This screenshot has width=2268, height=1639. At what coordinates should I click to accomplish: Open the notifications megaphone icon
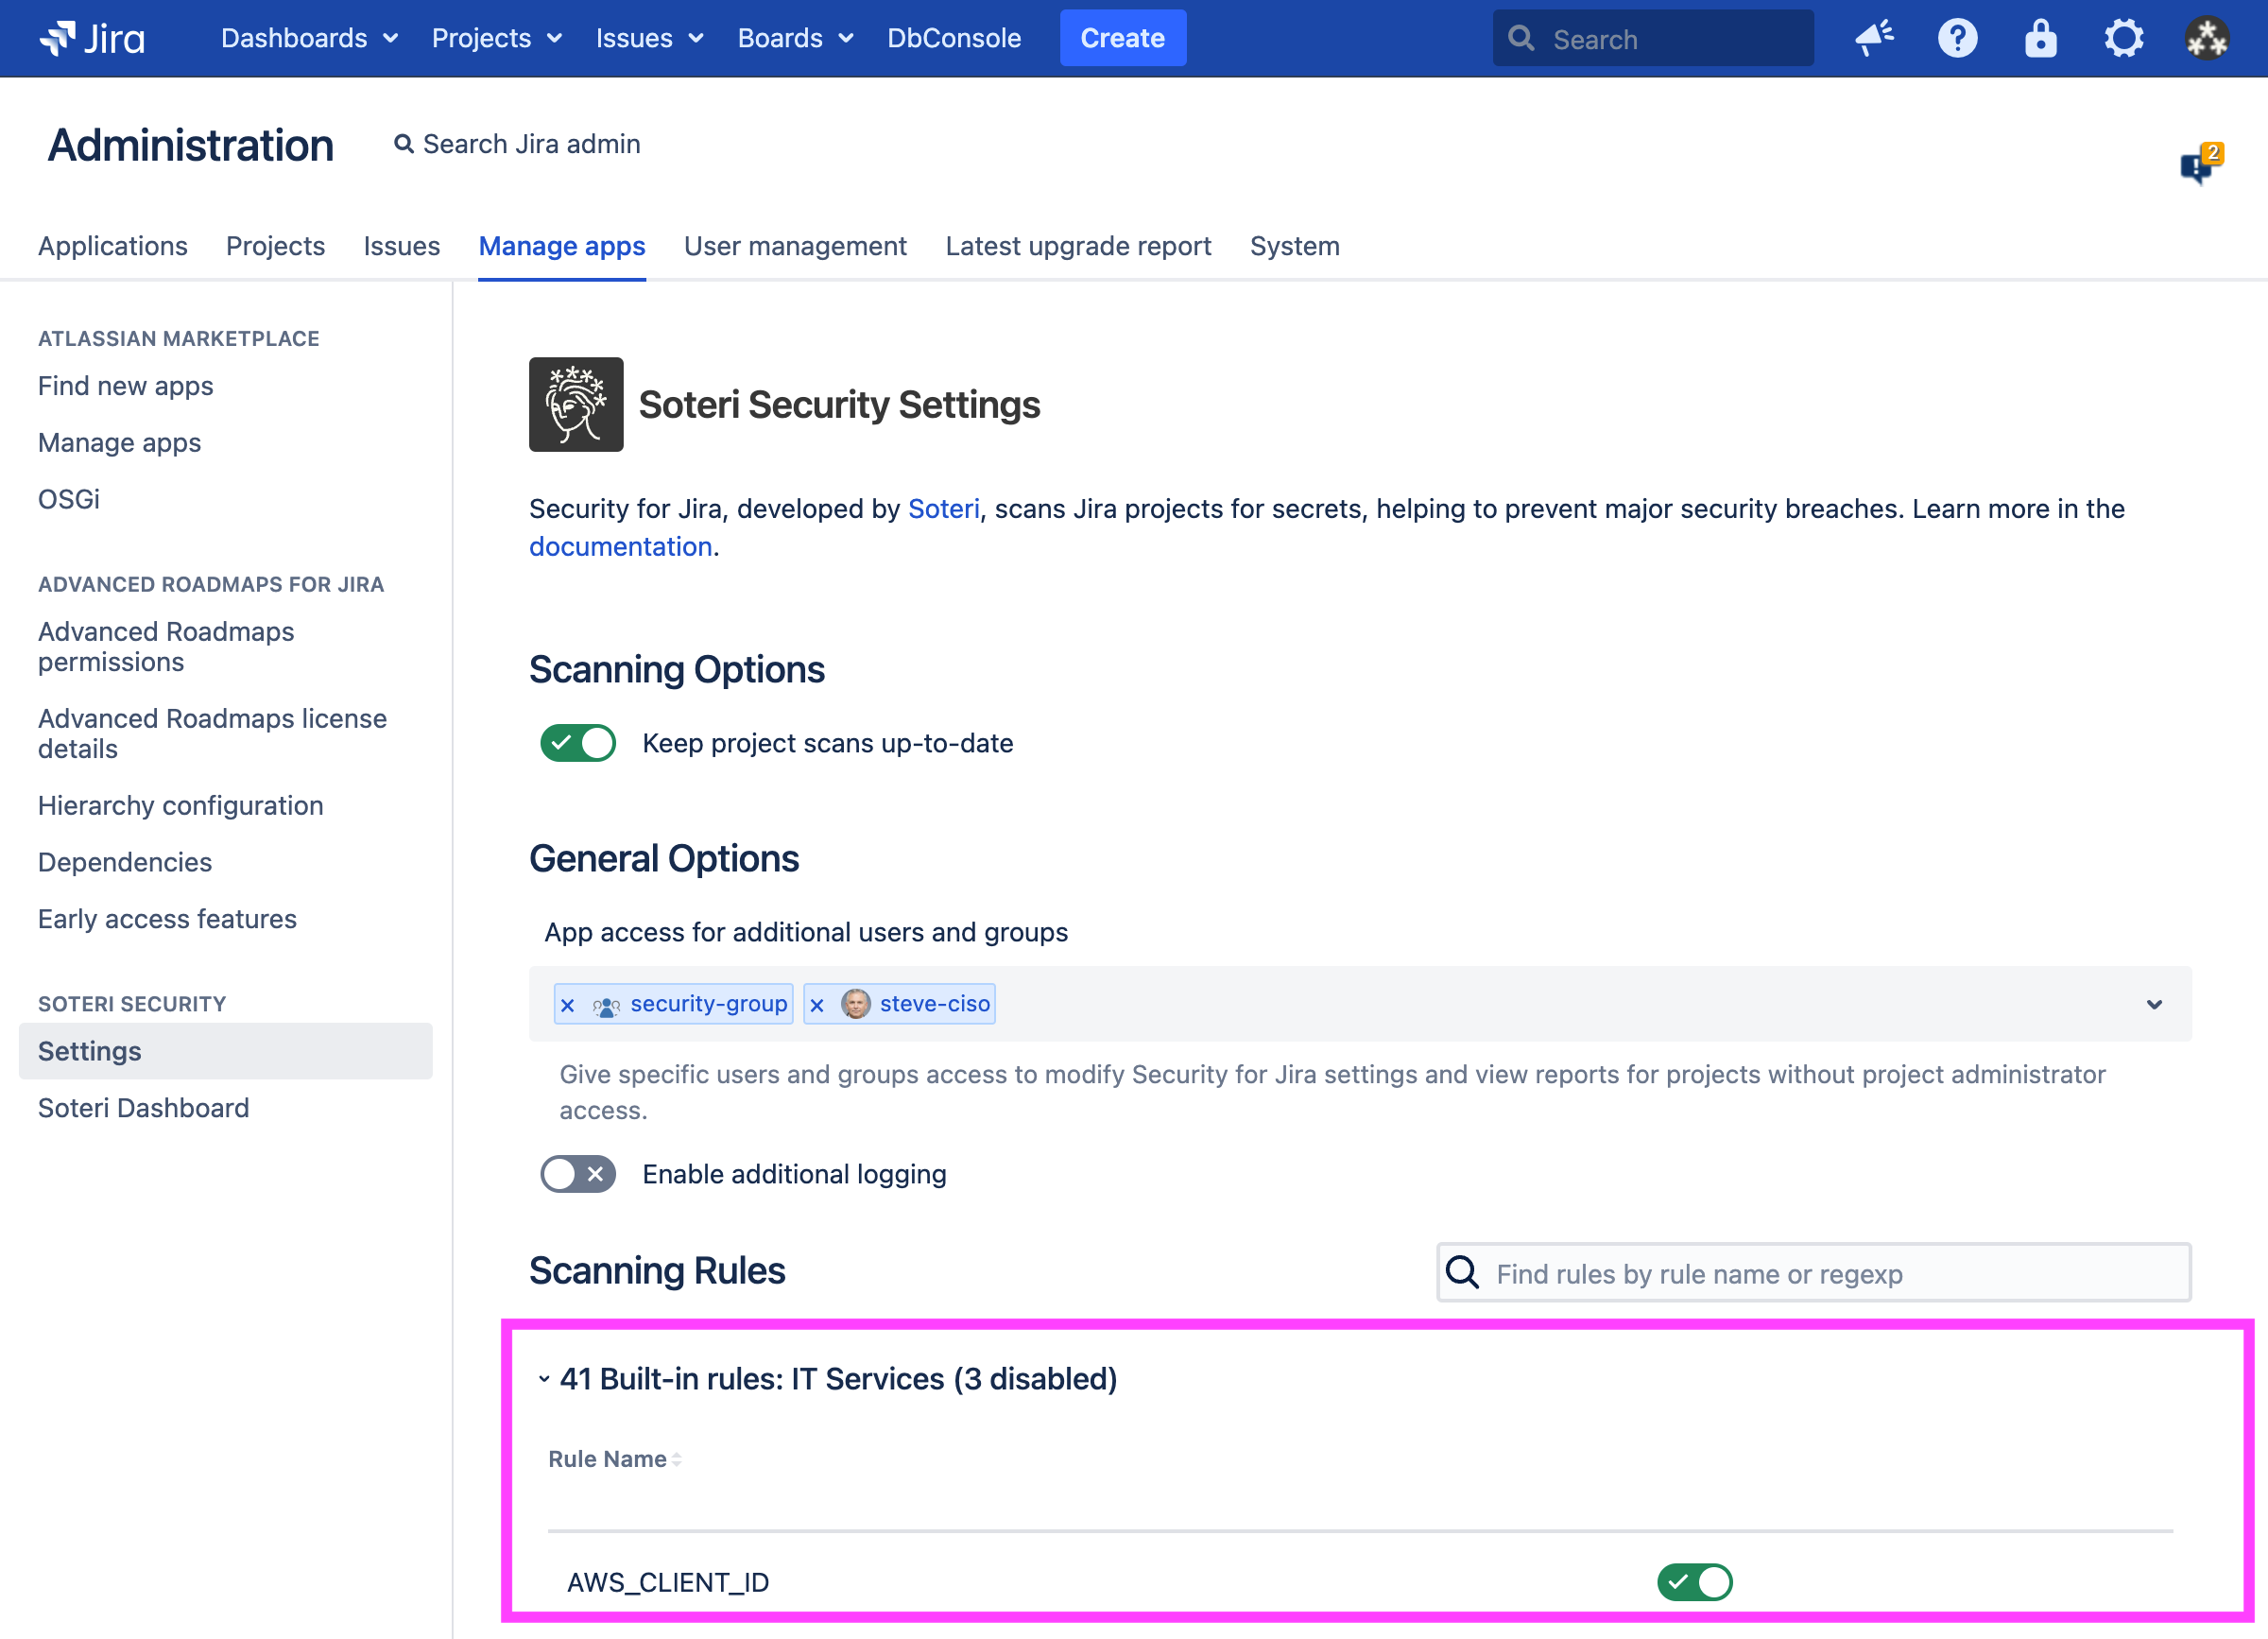(1874, 38)
